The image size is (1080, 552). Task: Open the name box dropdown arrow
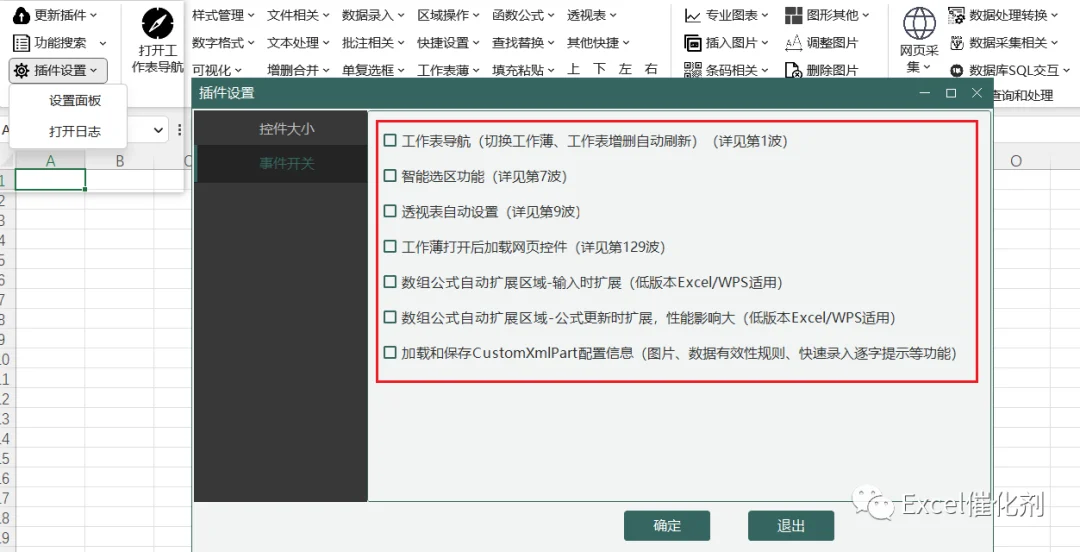pyautogui.click(x=158, y=130)
